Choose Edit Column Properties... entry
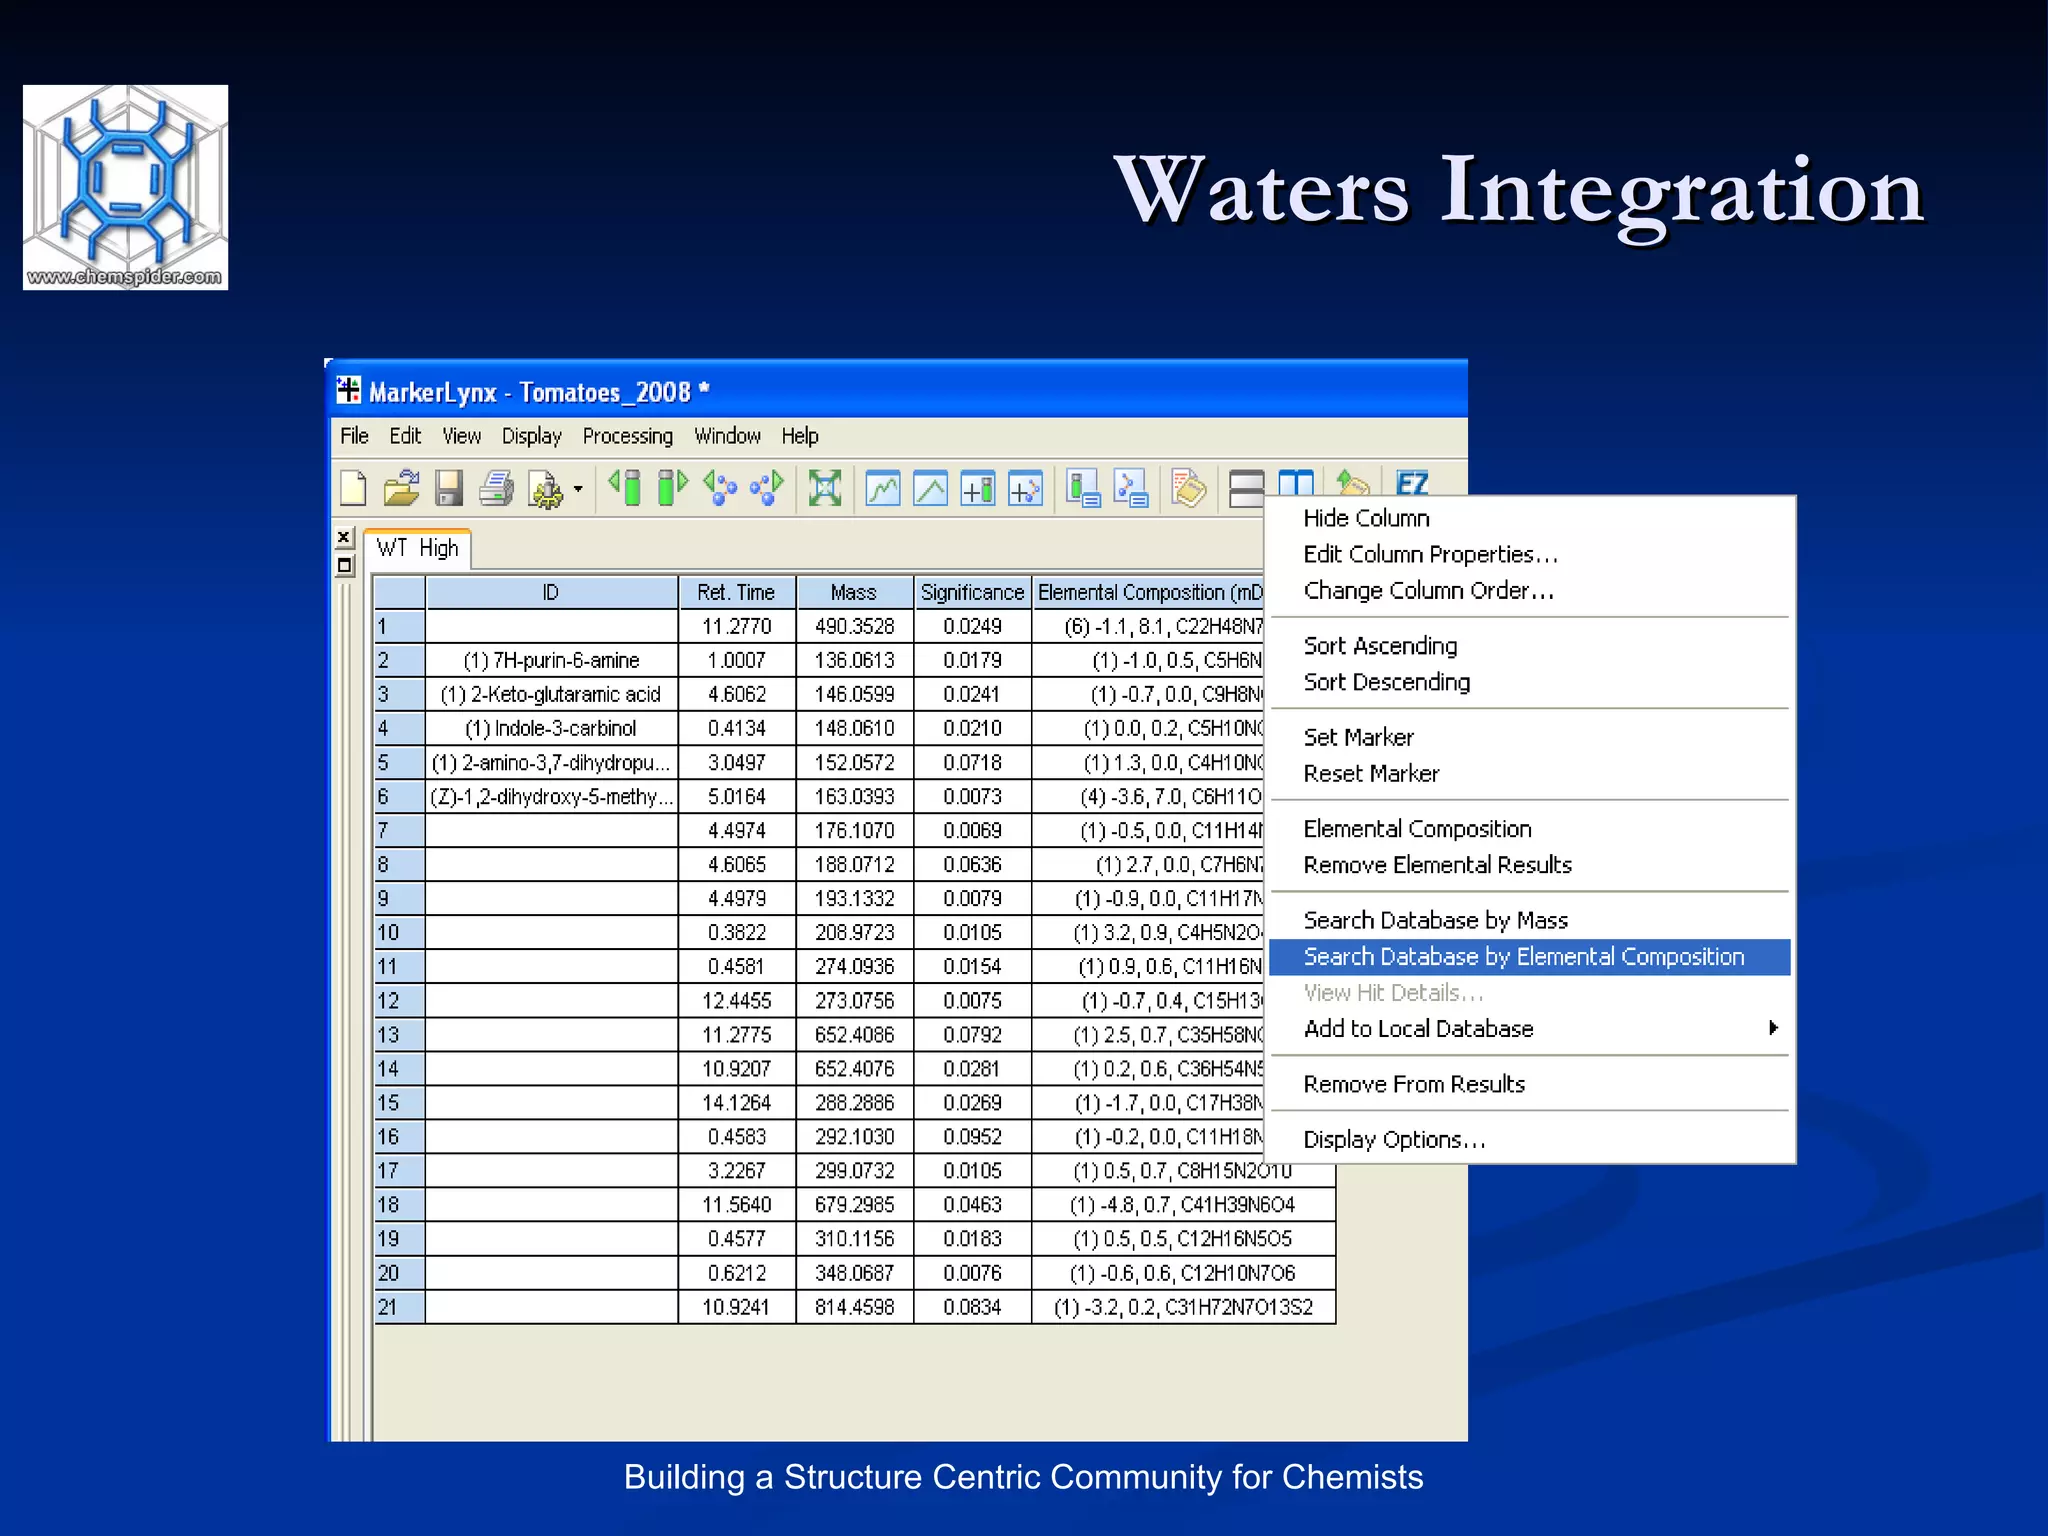Viewport: 2048px width, 1536px height. click(1430, 554)
